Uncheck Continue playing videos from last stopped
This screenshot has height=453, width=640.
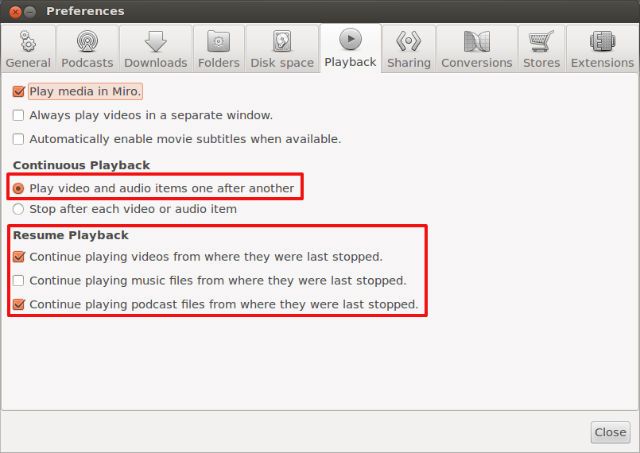point(19,257)
